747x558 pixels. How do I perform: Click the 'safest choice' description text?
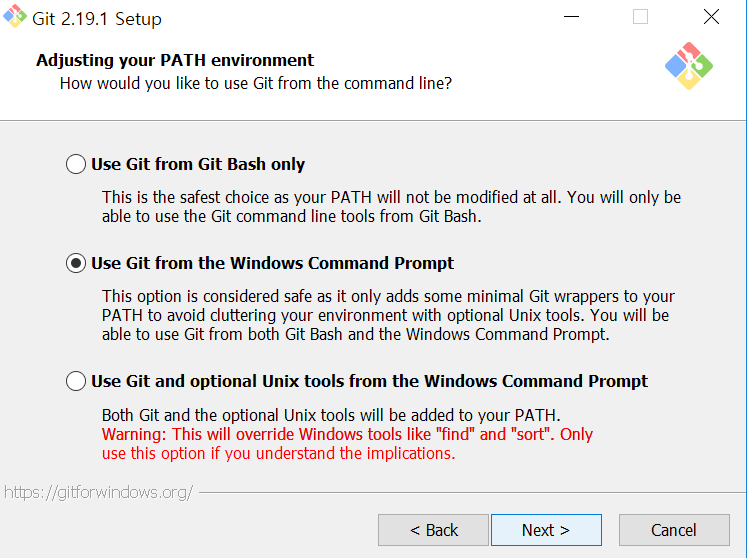point(391,207)
